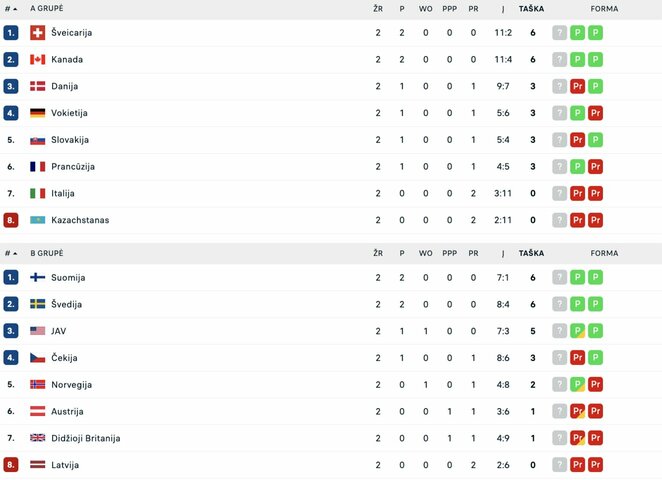662x480 pixels.
Task: Click the Kanada flag icon
Action: click(x=38, y=60)
